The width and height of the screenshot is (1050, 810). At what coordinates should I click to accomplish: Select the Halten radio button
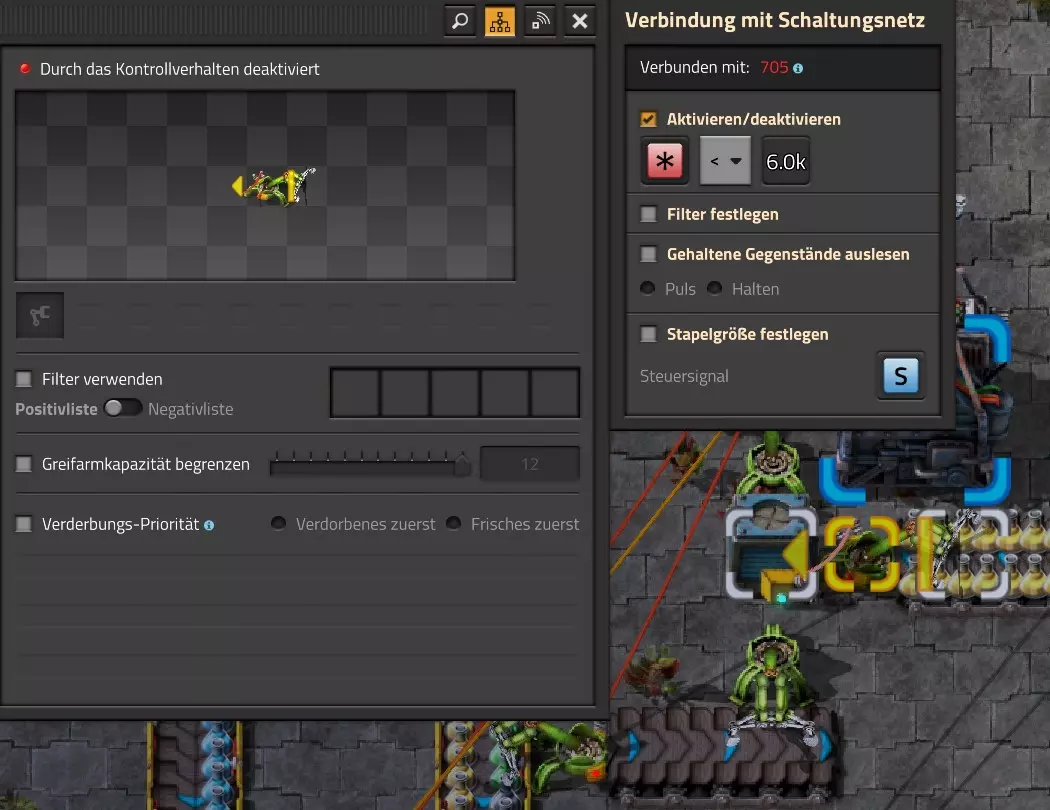(x=715, y=289)
